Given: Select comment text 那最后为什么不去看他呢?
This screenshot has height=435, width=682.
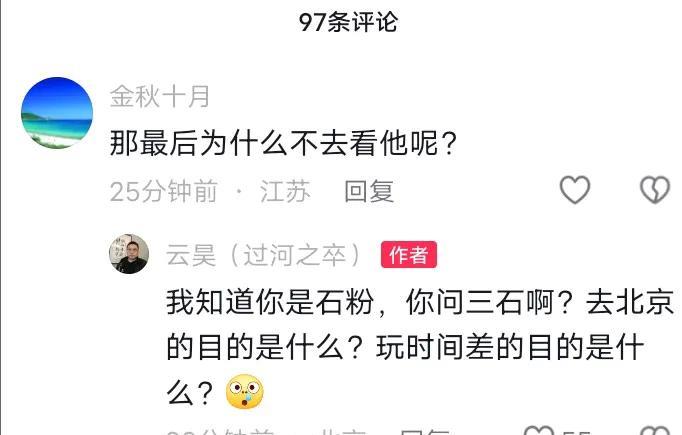Looking at the screenshot, I should click(283, 143).
